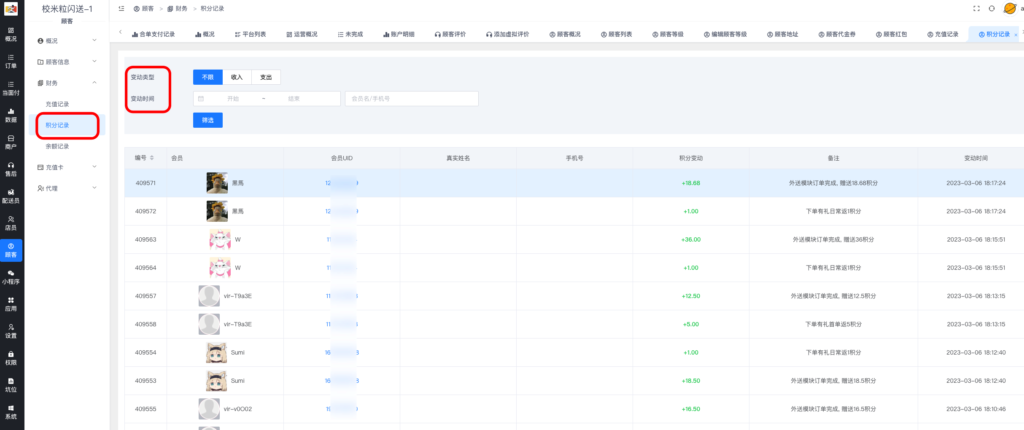
Task: Open the 系统 section in the dark sidebar
Action: (11, 412)
